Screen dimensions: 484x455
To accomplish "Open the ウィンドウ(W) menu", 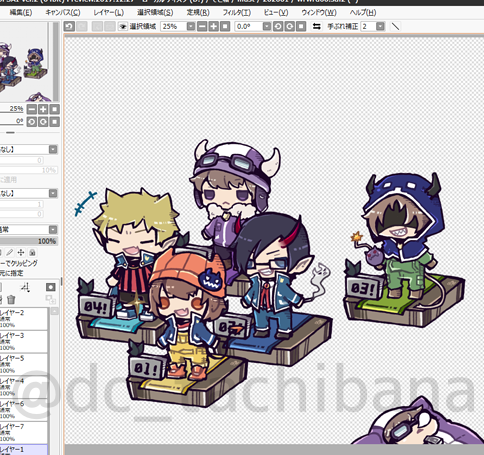I will pyautogui.click(x=319, y=13).
